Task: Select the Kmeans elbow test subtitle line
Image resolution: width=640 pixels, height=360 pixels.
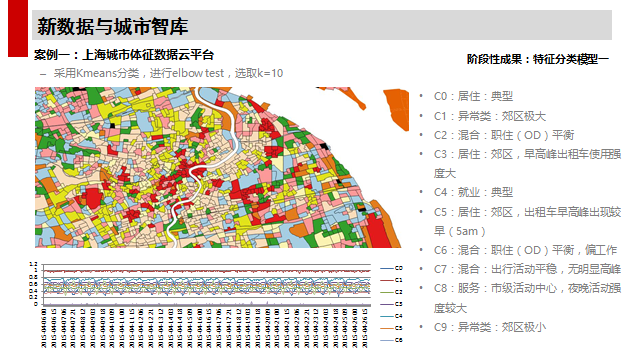Action: pos(162,73)
